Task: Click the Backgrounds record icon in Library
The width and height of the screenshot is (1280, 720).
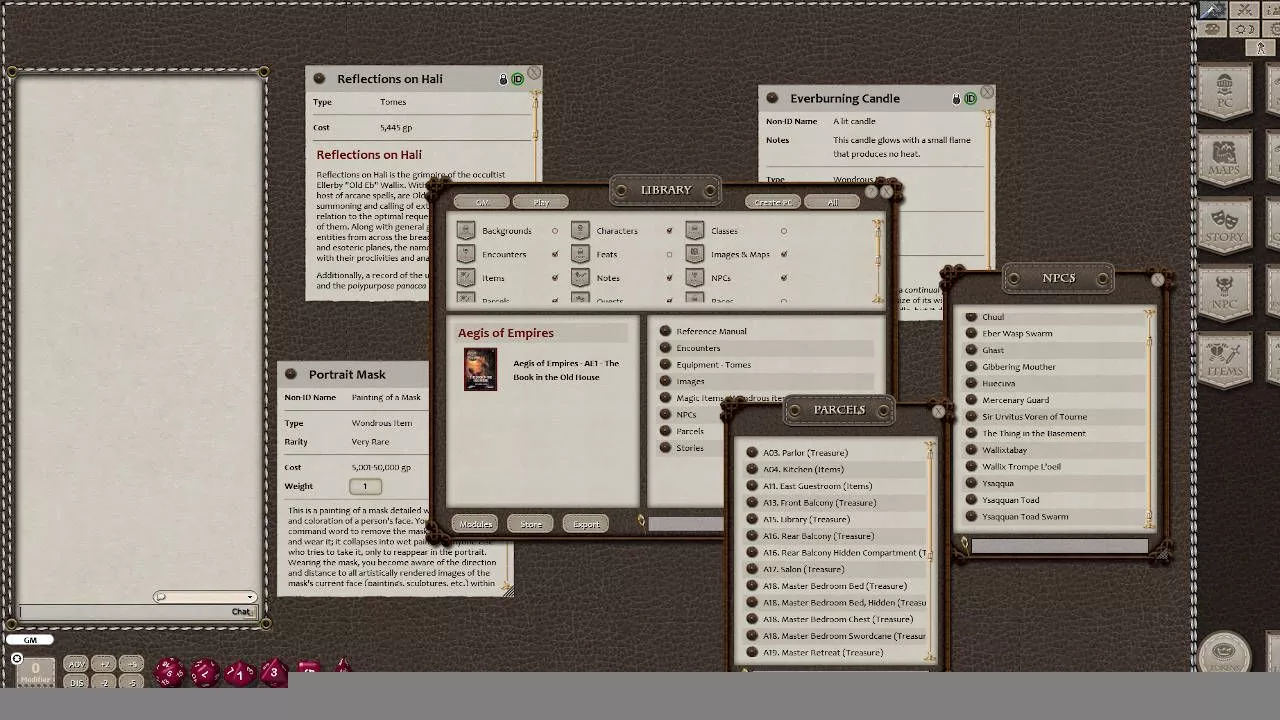Action: pyautogui.click(x=465, y=230)
